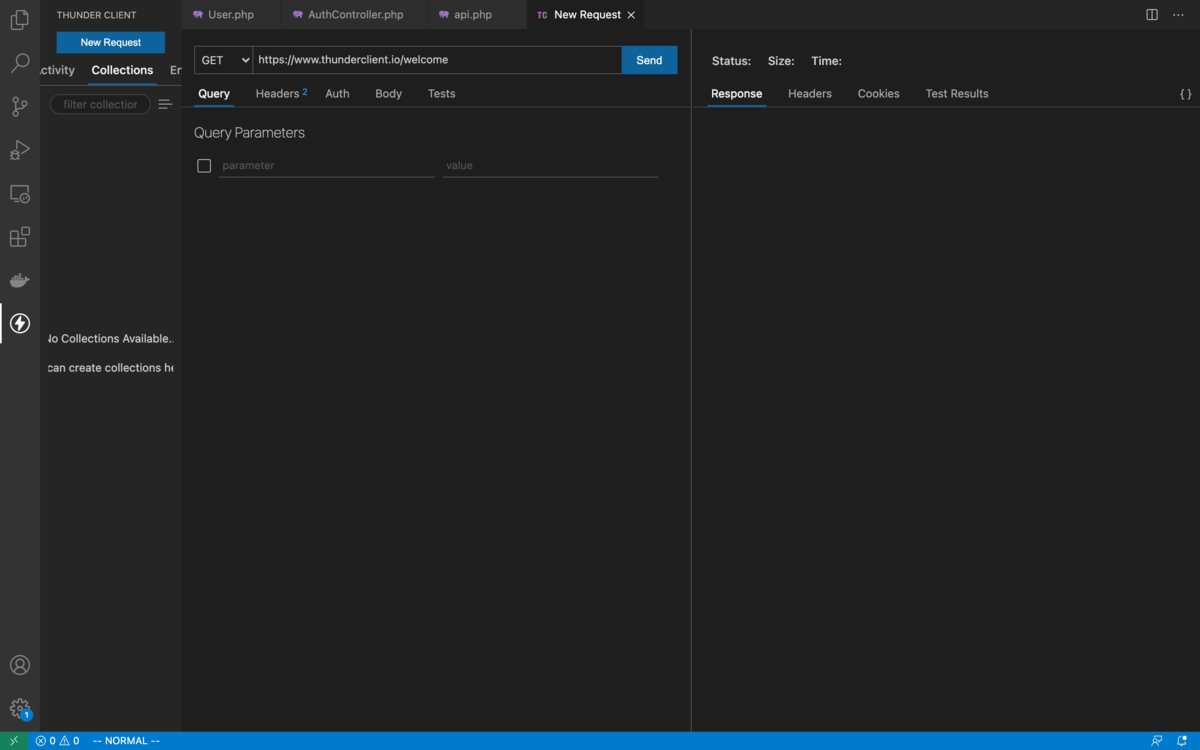The image size is (1200, 750).
Task: Split the editor right
Action: coord(1152,15)
